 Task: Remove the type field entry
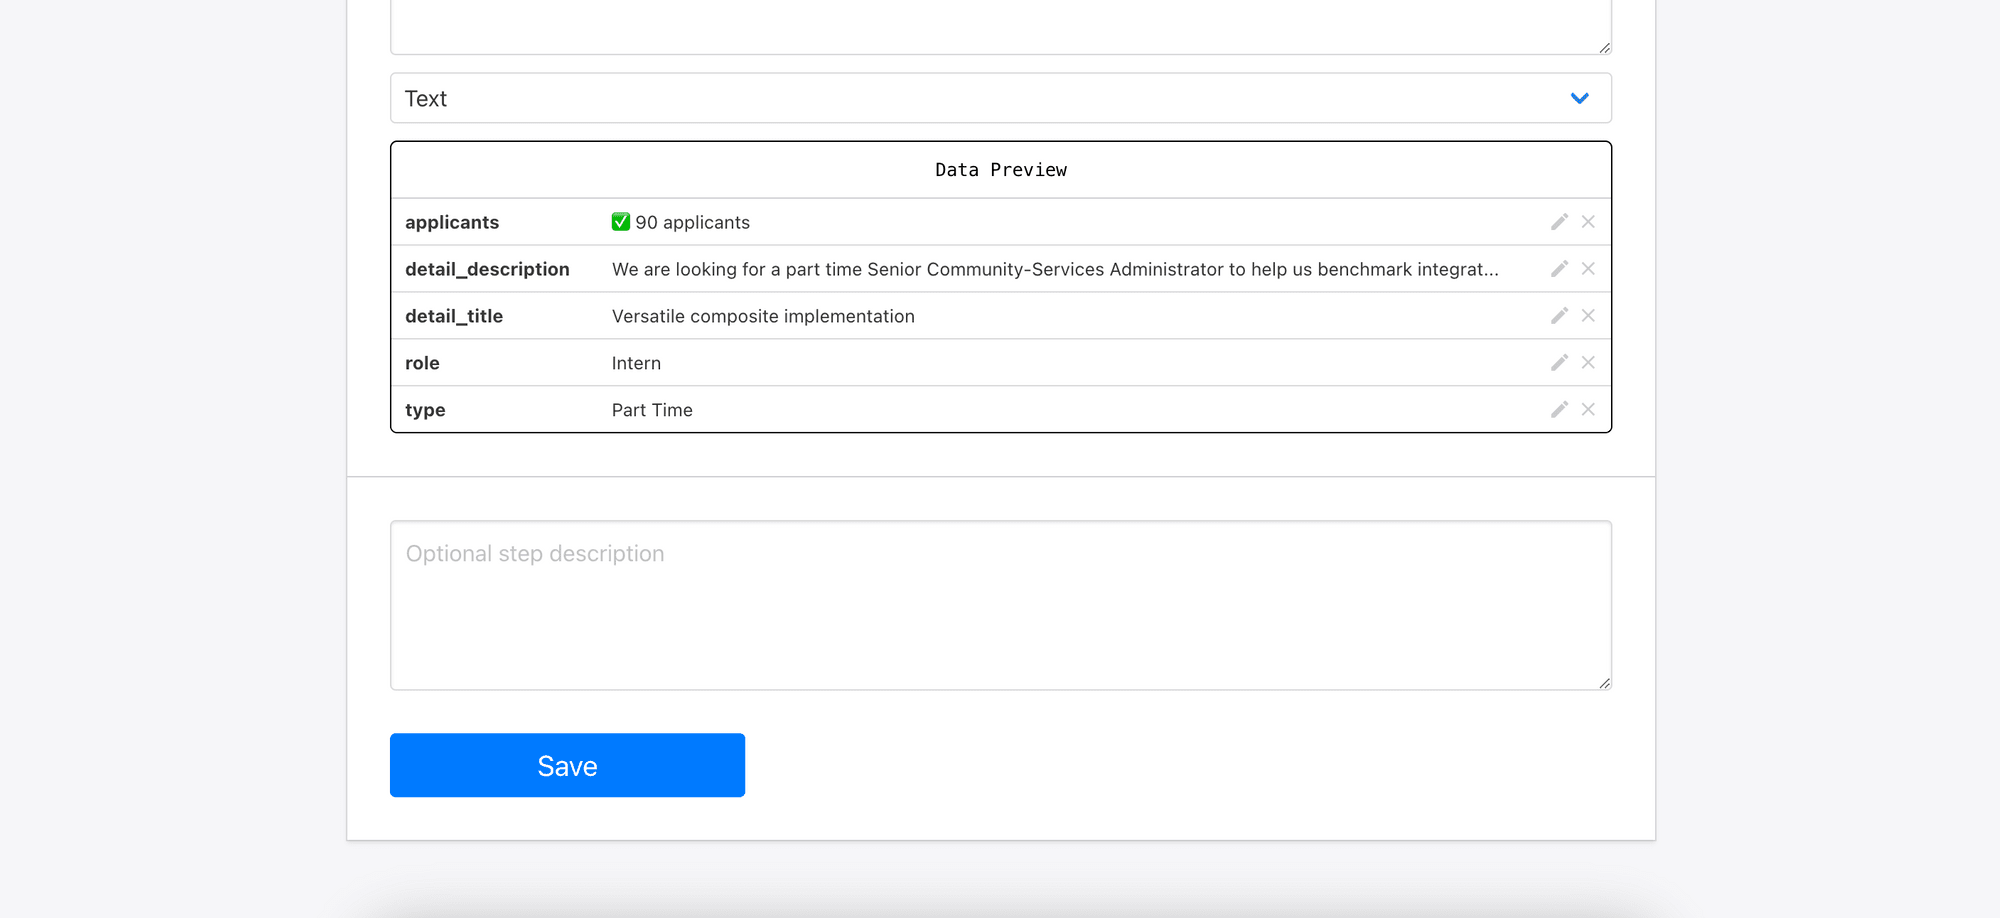click(x=1588, y=410)
